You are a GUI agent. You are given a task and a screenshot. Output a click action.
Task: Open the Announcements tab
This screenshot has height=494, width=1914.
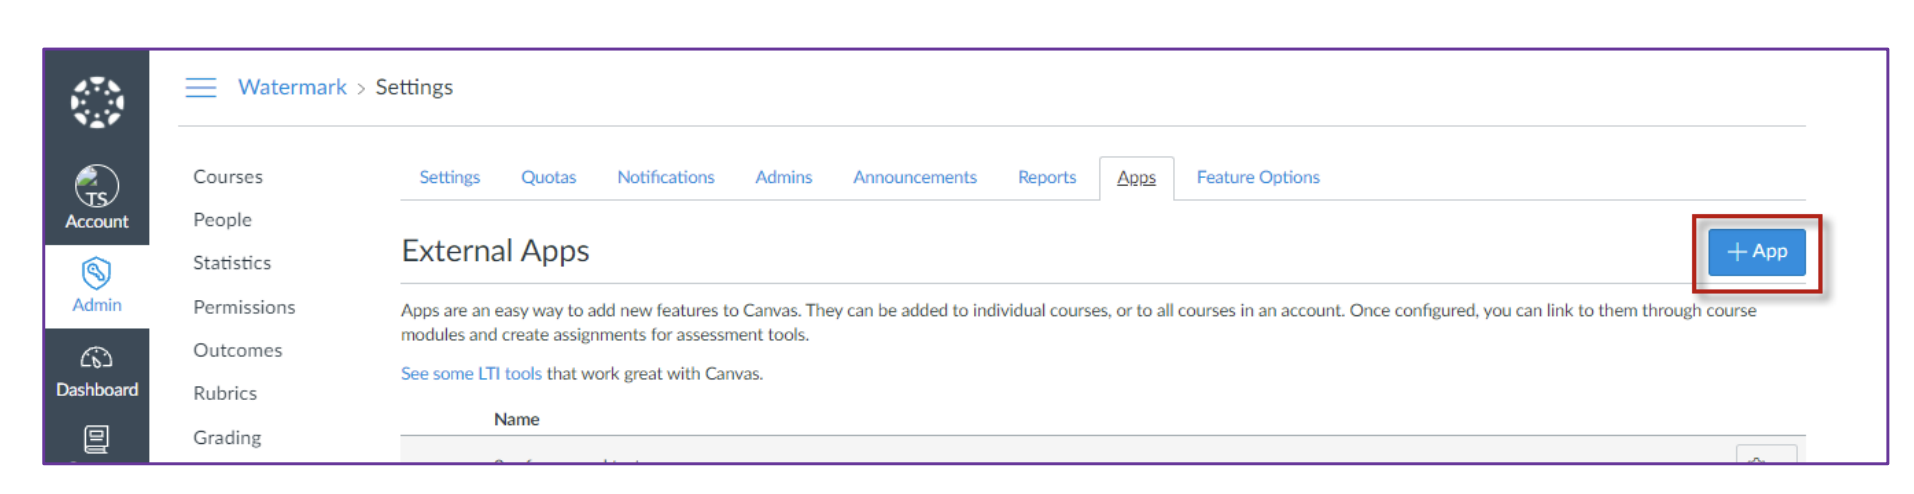pyautogui.click(x=915, y=177)
